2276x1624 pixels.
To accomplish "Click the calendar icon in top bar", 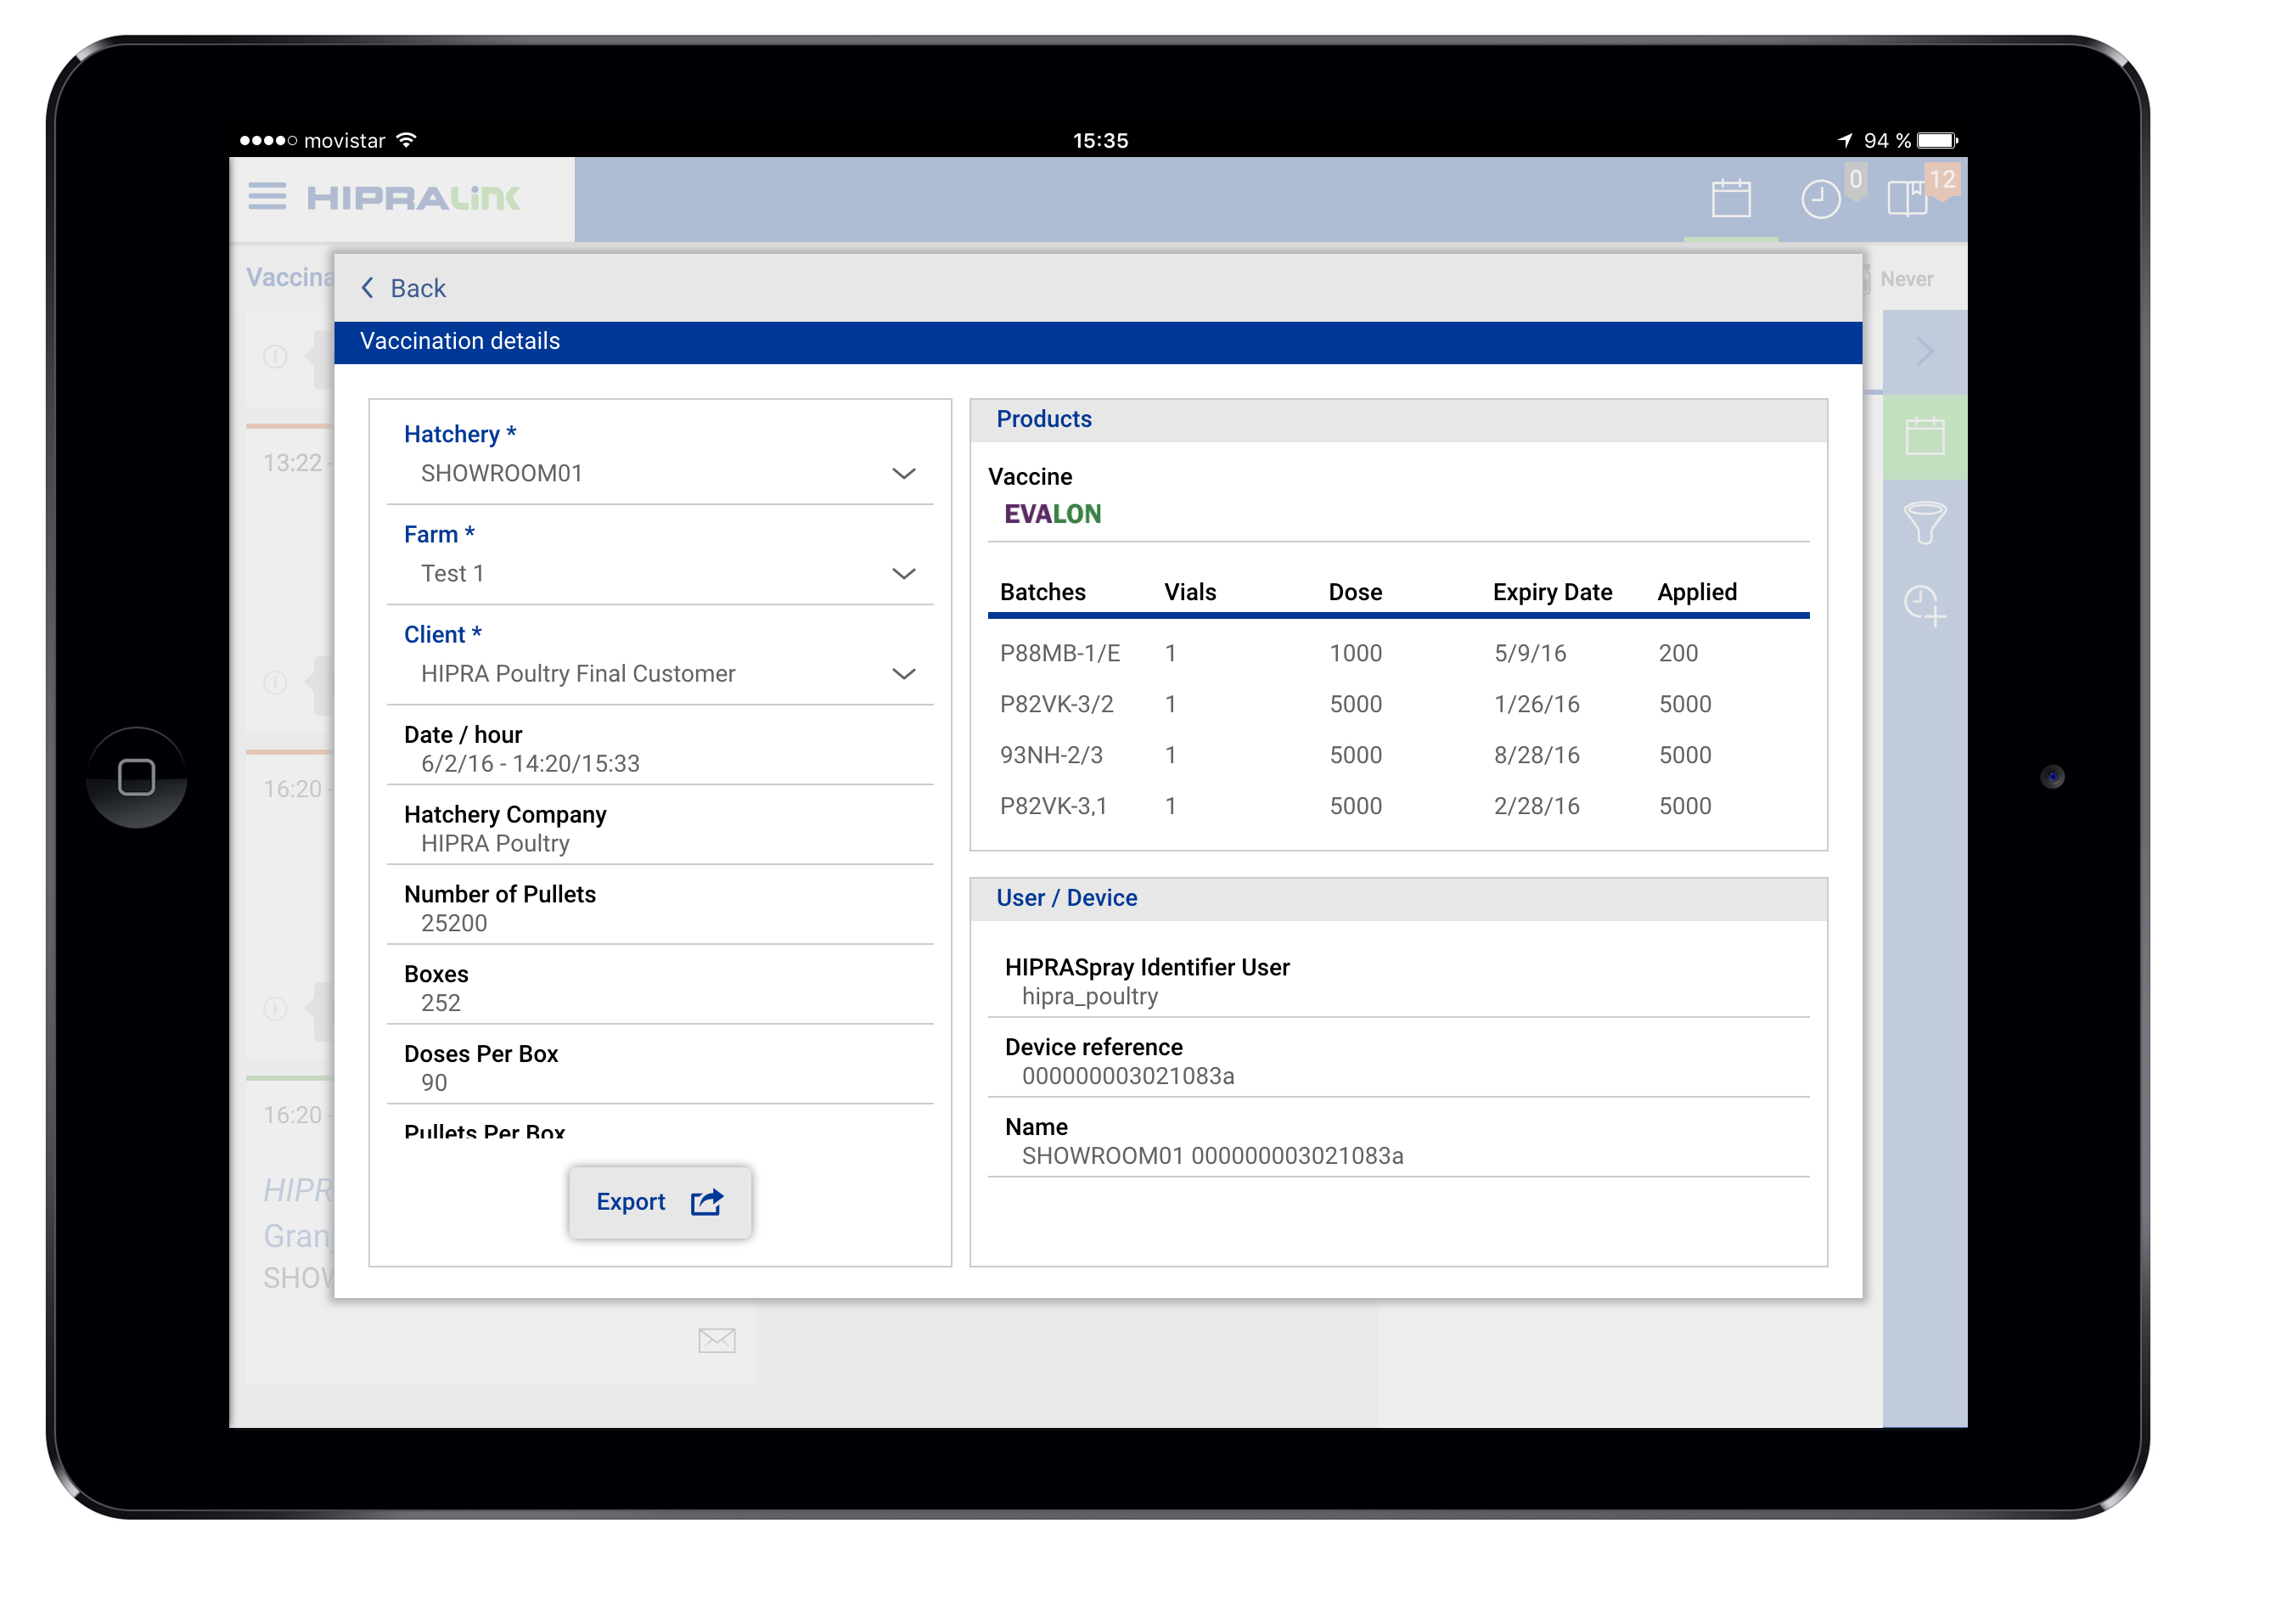I will coord(1730,198).
